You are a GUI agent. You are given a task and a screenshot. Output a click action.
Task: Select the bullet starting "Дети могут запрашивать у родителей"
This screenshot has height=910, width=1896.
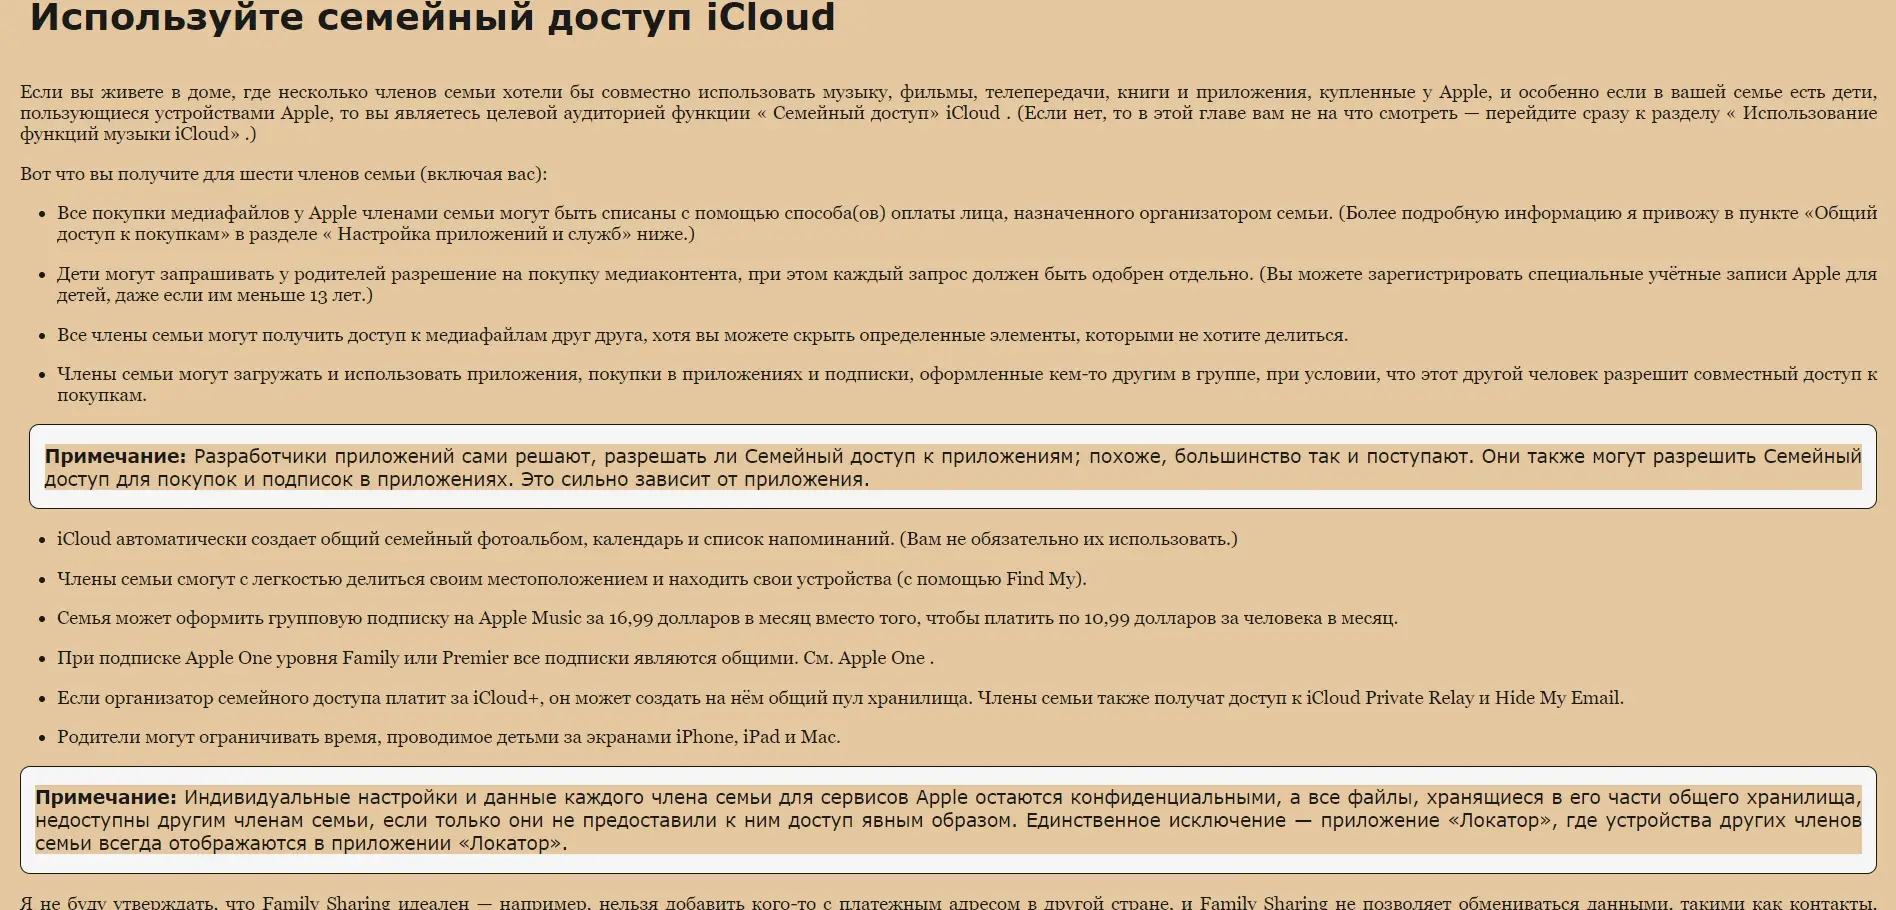[967, 285]
